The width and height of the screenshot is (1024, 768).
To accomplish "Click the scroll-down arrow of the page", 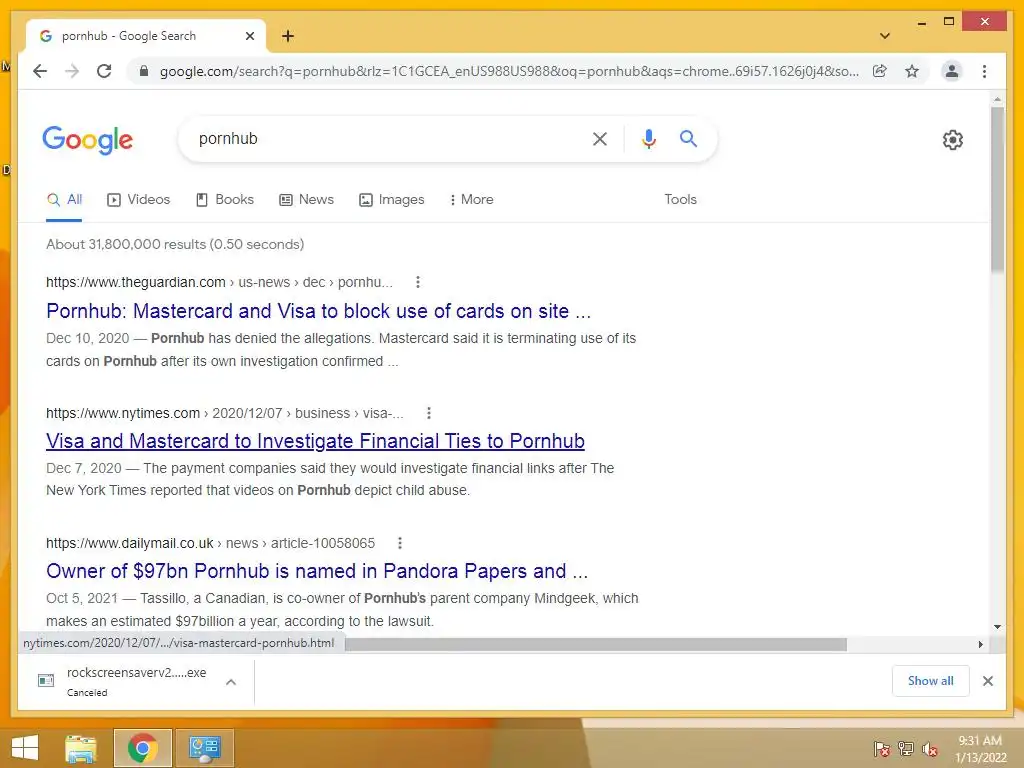I will pos(997,627).
